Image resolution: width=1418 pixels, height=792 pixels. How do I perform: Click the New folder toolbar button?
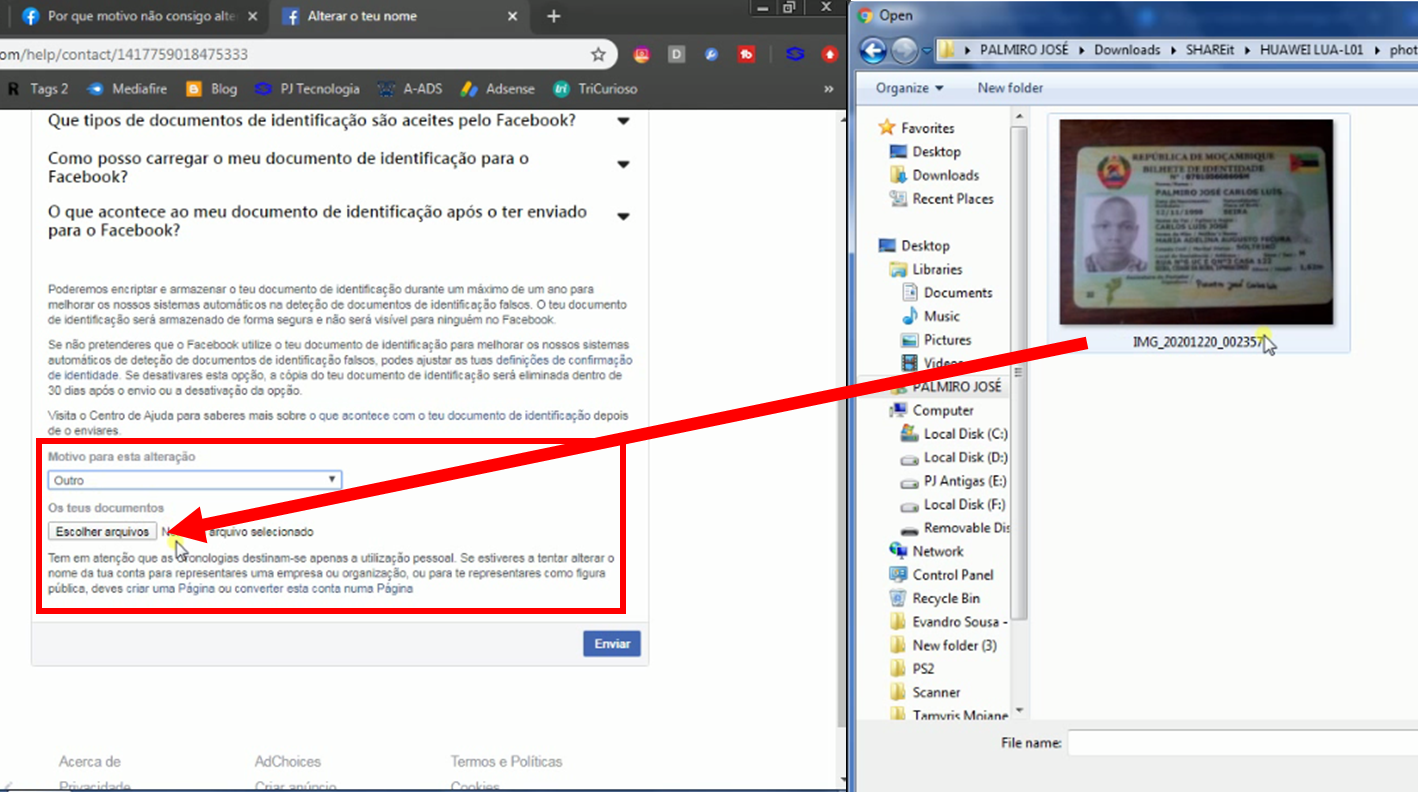tap(1010, 88)
